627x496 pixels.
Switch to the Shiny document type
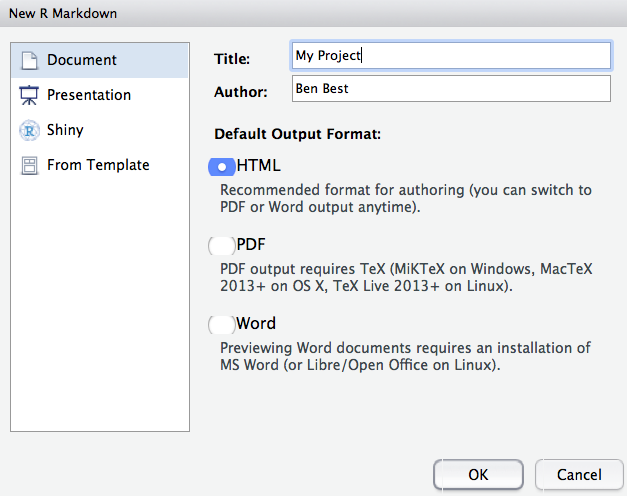(65, 130)
